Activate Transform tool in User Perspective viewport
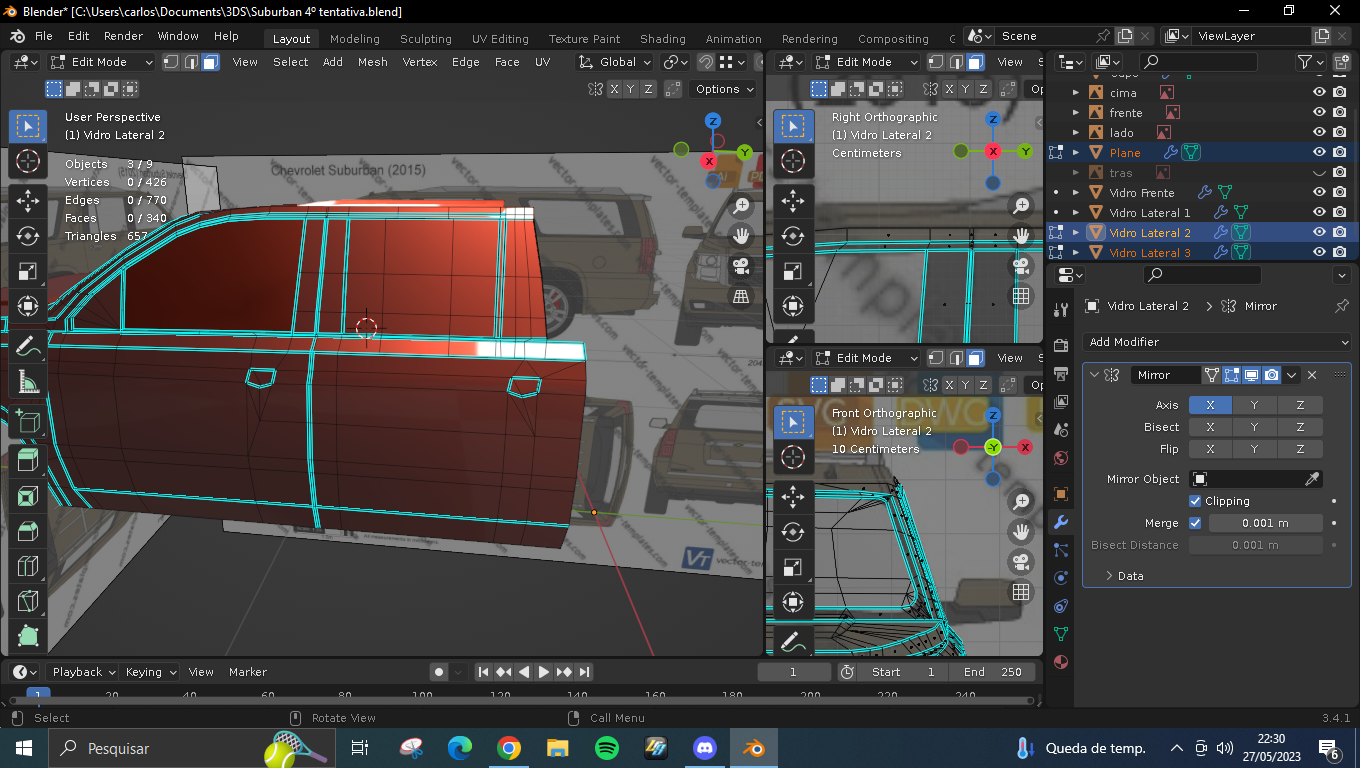 pos(28,307)
